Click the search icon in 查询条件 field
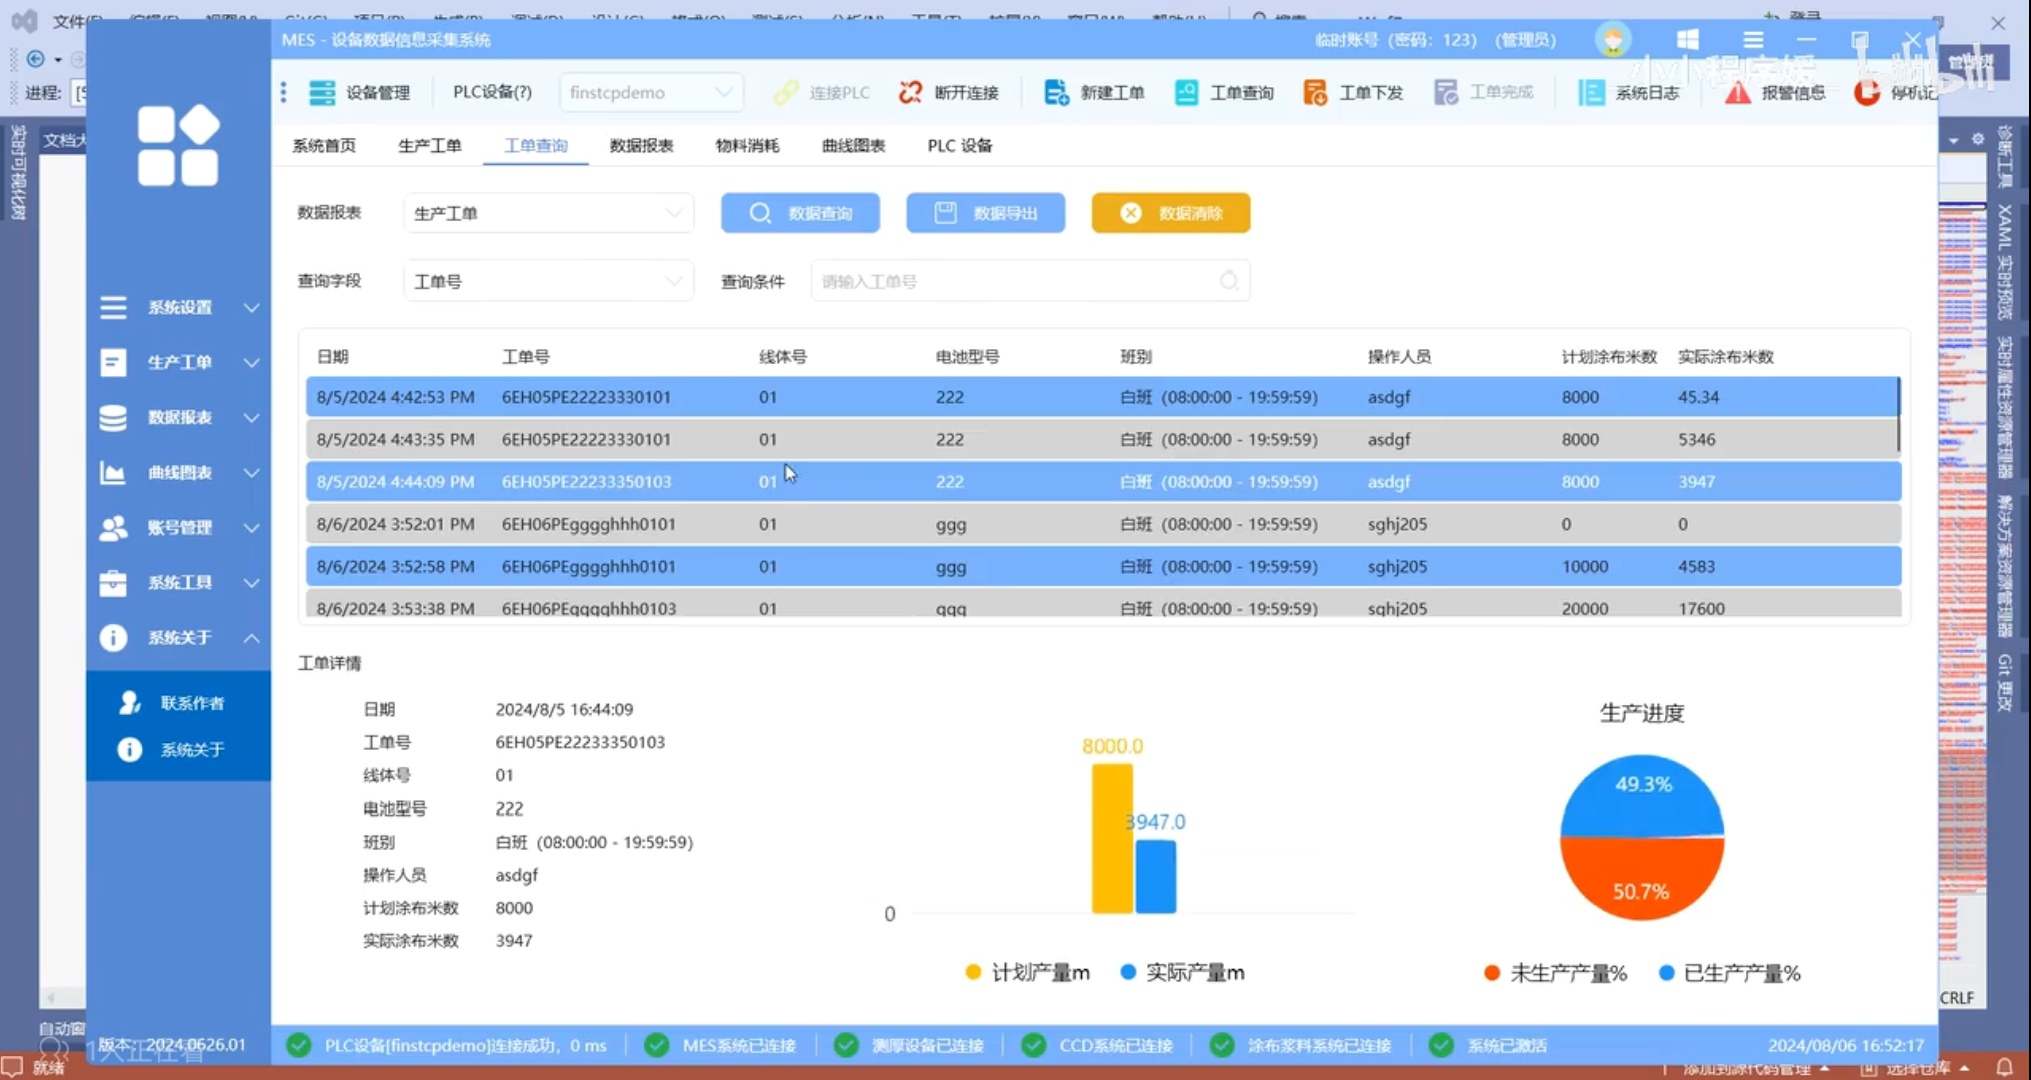Image resolution: width=2031 pixels, height=1080 pixels. [x=1229, y=281]
